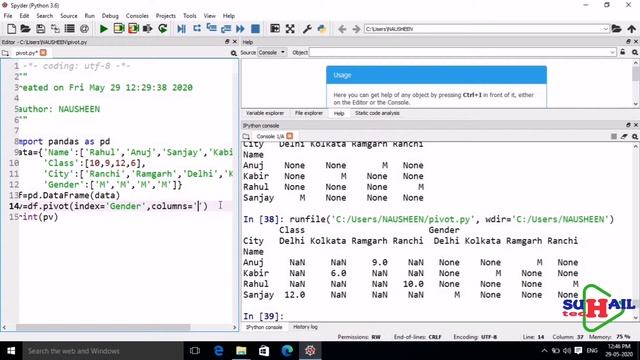
Task: Open the Edit menu
Action: pyautogui.click(x=24, y=16)
